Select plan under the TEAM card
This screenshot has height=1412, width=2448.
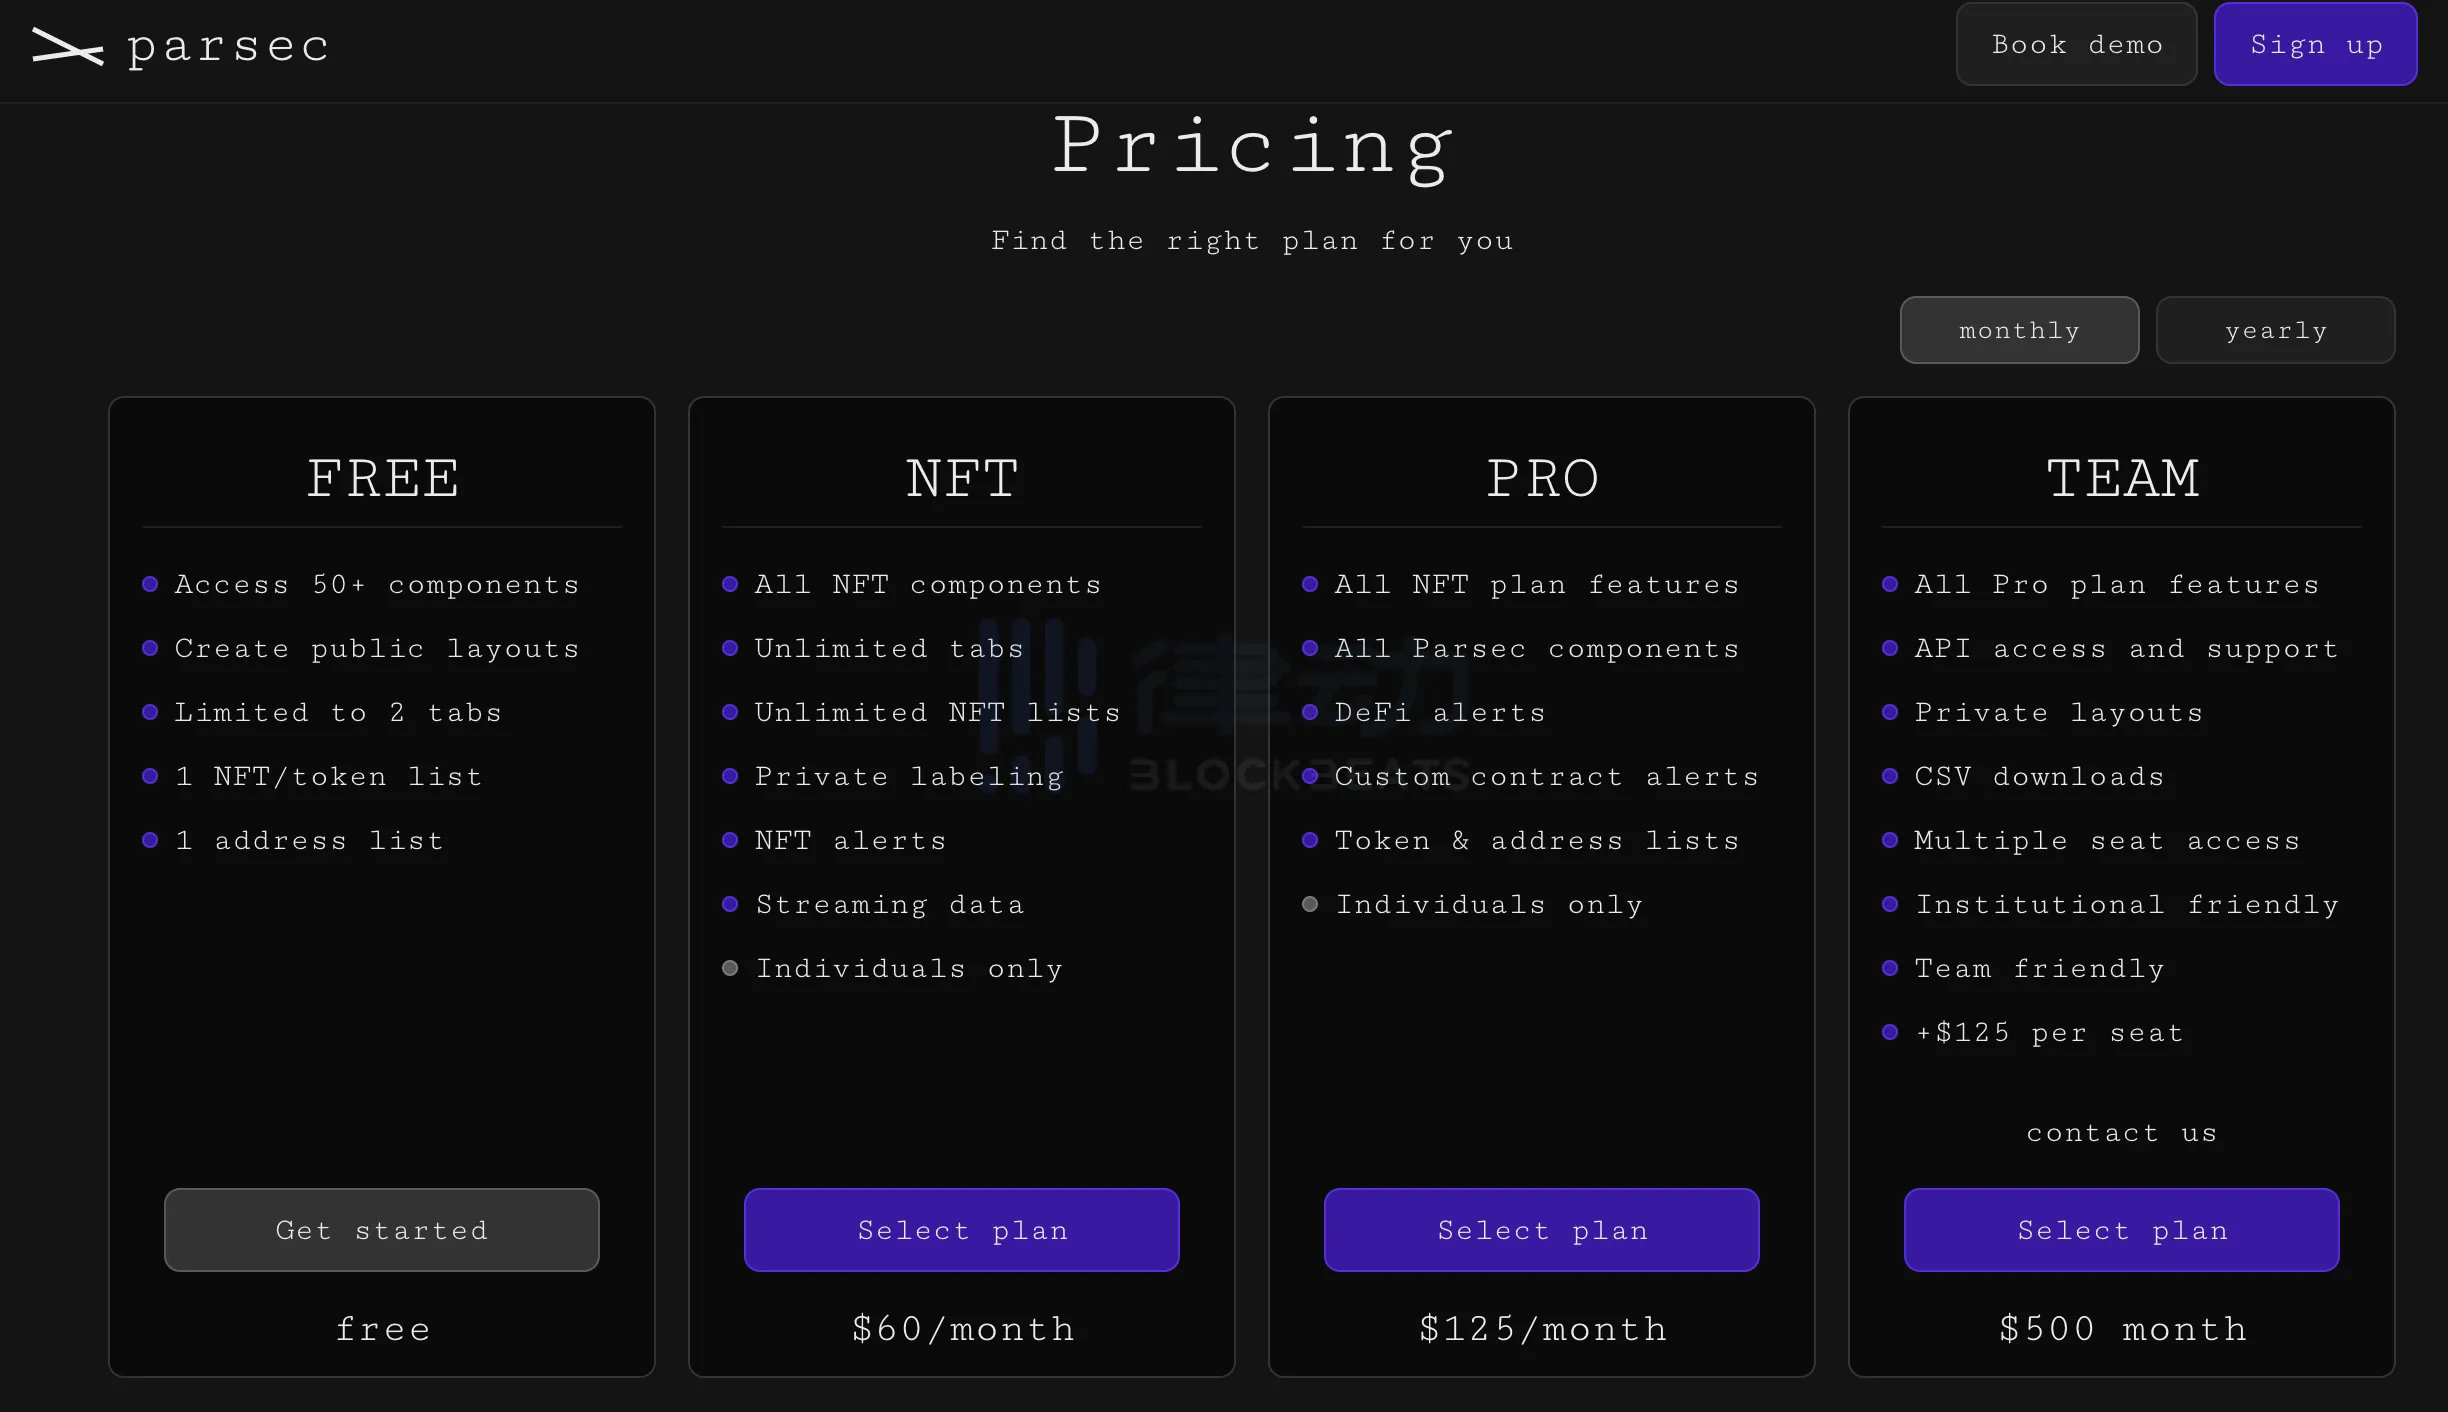(x=2122, y=1230)
